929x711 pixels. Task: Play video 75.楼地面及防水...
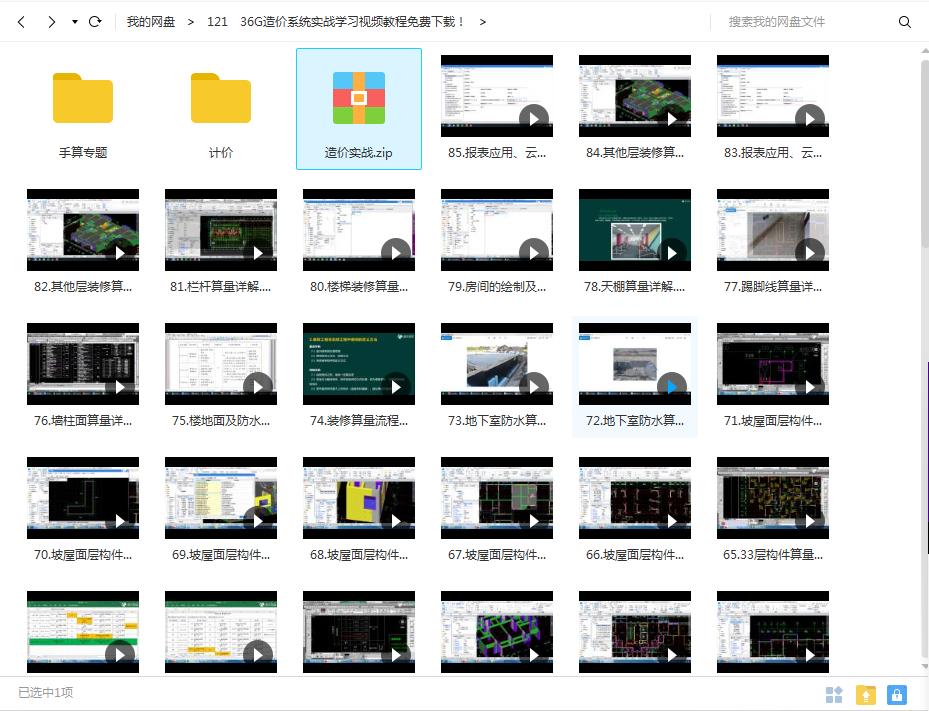258,387
